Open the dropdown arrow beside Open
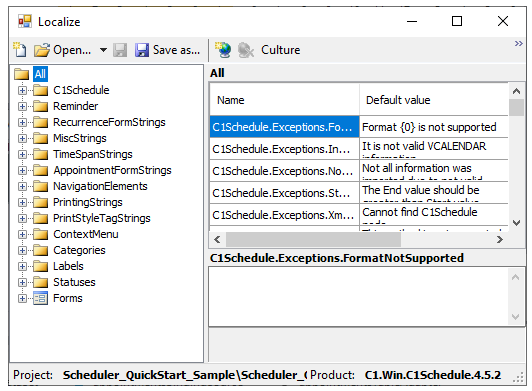The image size is (532, 391). pos(103,50)
